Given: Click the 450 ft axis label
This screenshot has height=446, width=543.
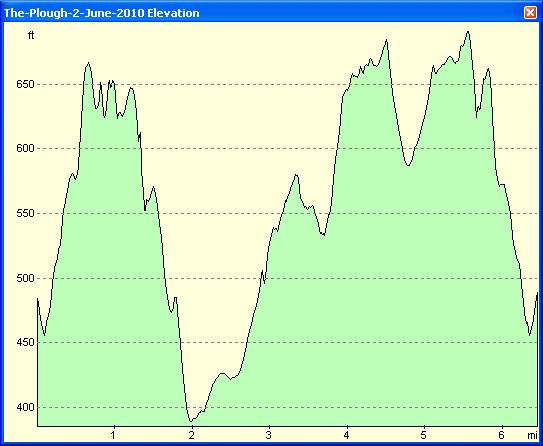Looking at the screenshot, I should coord(25,342).
